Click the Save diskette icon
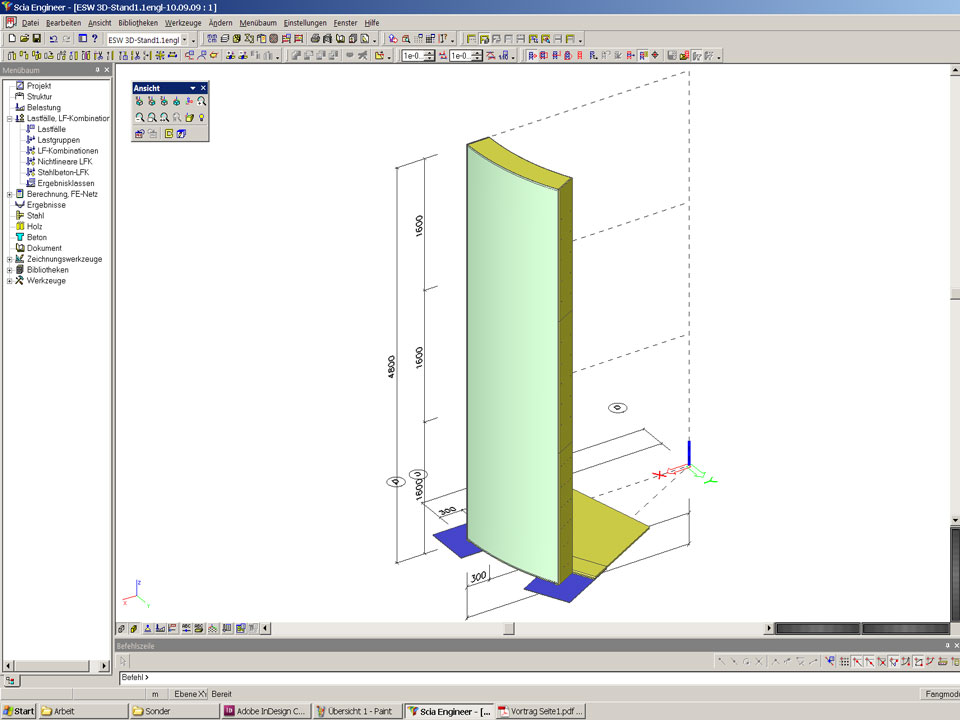Screen dimensions: 960x720 pyautogui.click(x=37, y=38)
